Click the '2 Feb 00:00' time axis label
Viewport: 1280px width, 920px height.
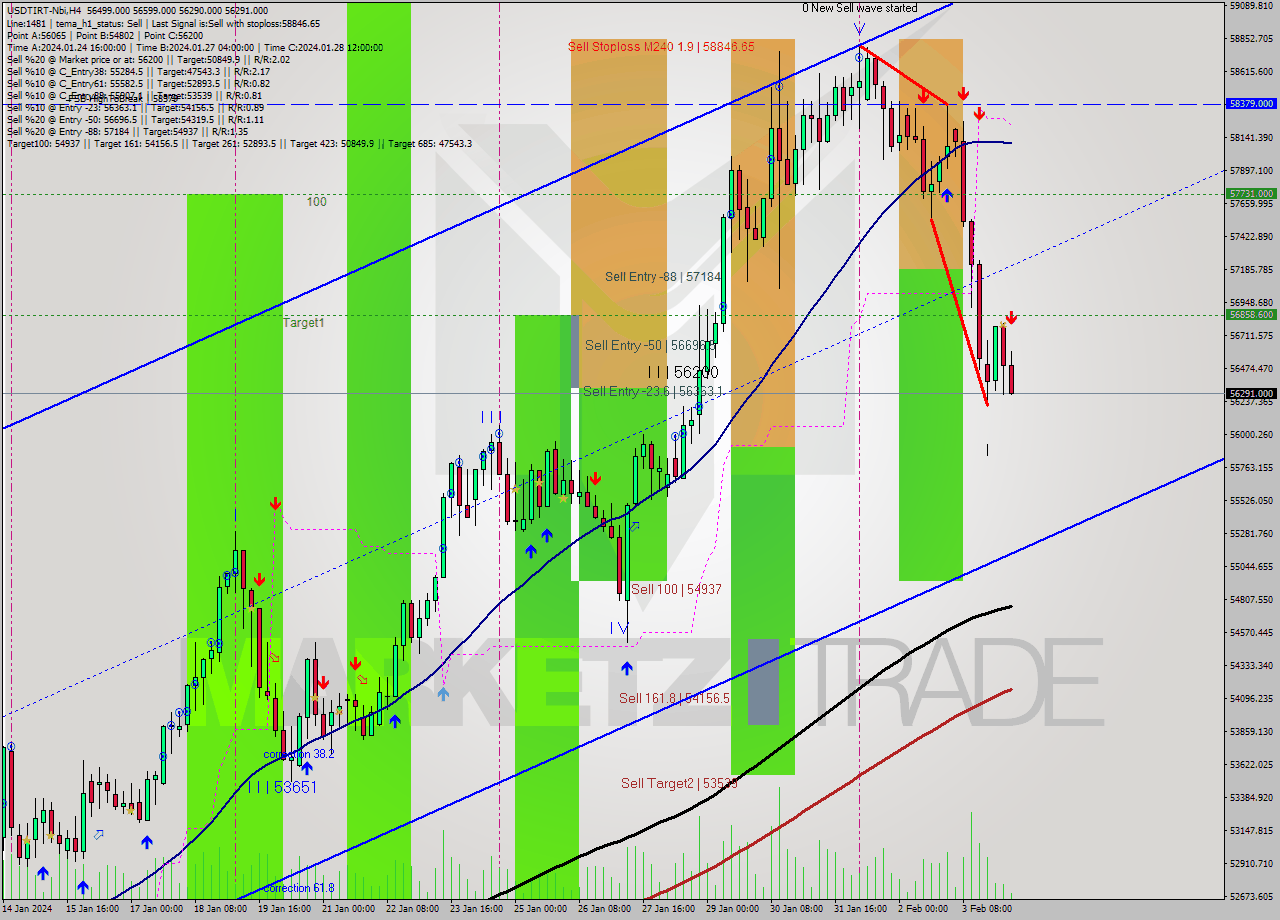click(x=923, y=909)
